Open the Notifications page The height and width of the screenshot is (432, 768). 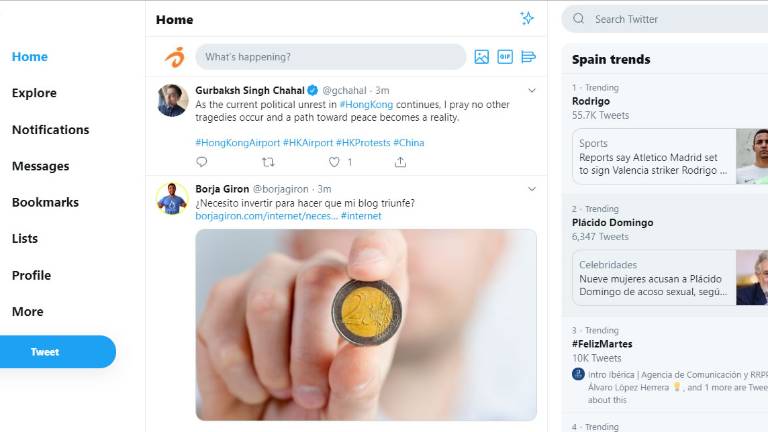click(50, 130)
